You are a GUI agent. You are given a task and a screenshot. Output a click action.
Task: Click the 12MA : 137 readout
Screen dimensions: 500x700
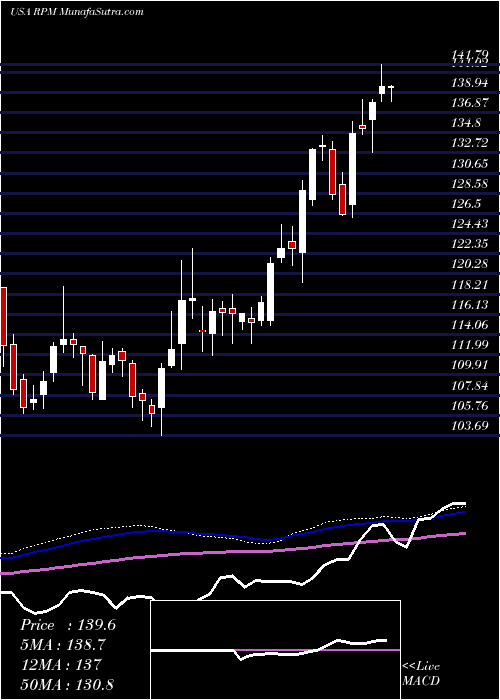61,665
